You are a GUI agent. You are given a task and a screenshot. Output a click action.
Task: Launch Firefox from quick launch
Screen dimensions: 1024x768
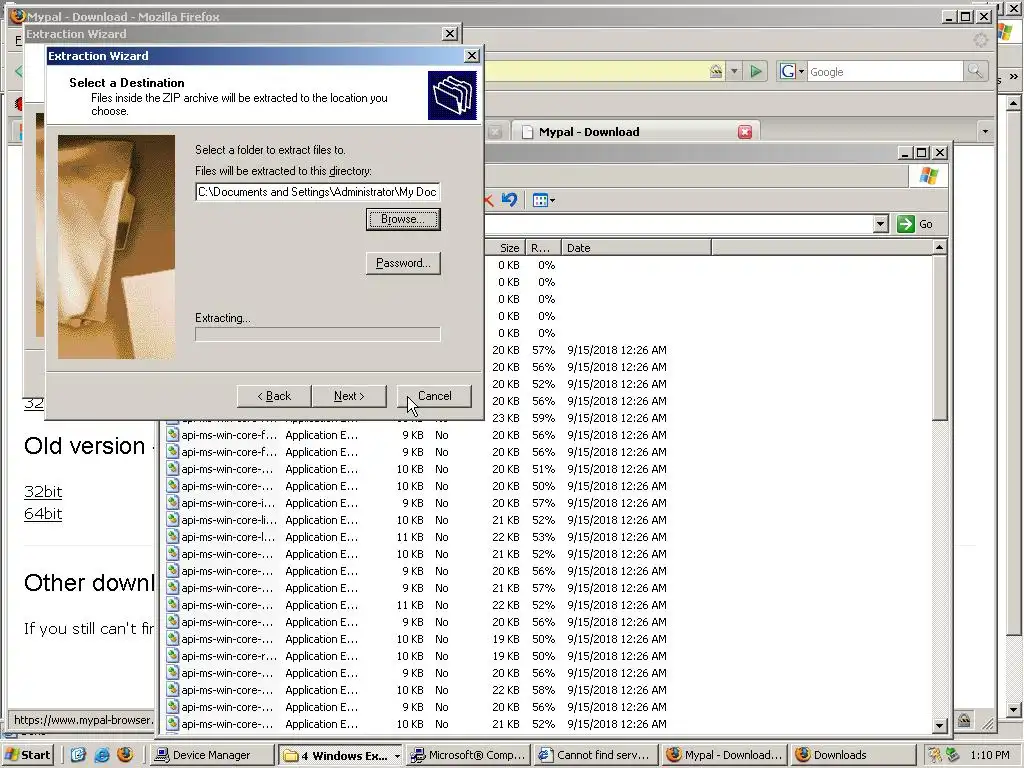pos(125,755)
